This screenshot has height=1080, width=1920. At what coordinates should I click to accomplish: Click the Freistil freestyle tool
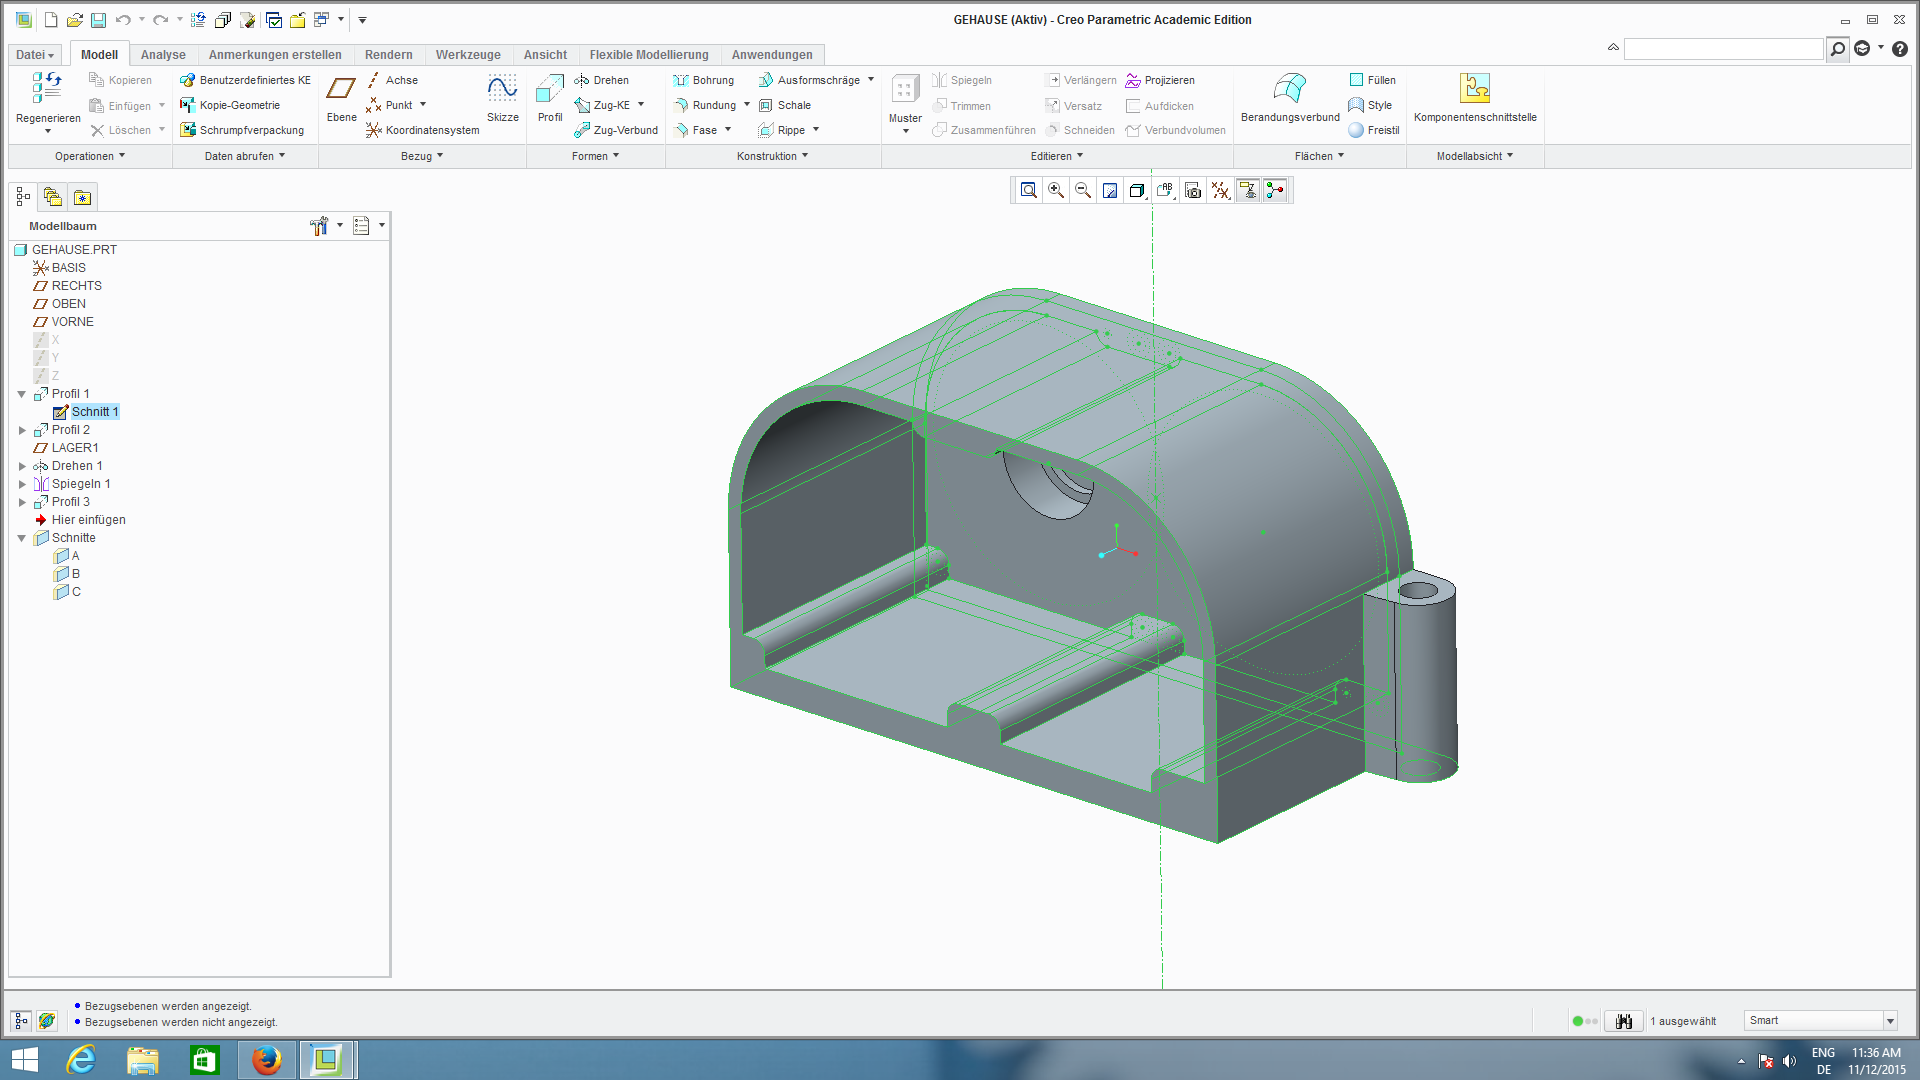(x=1373, y=130)
